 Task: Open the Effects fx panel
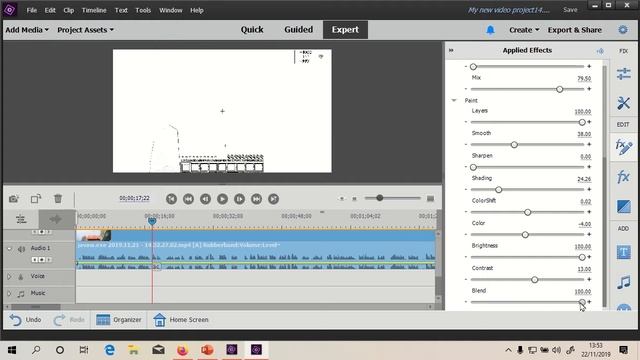[x=624, y=177]
